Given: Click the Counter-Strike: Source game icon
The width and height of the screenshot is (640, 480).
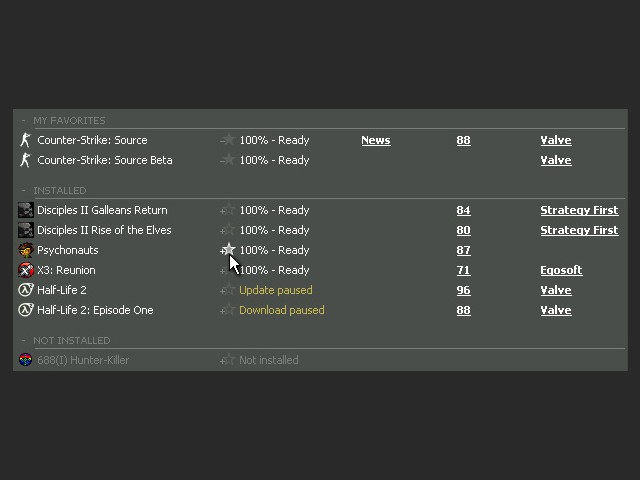Looking at the screenshot, I should click(x=25, y=140).
